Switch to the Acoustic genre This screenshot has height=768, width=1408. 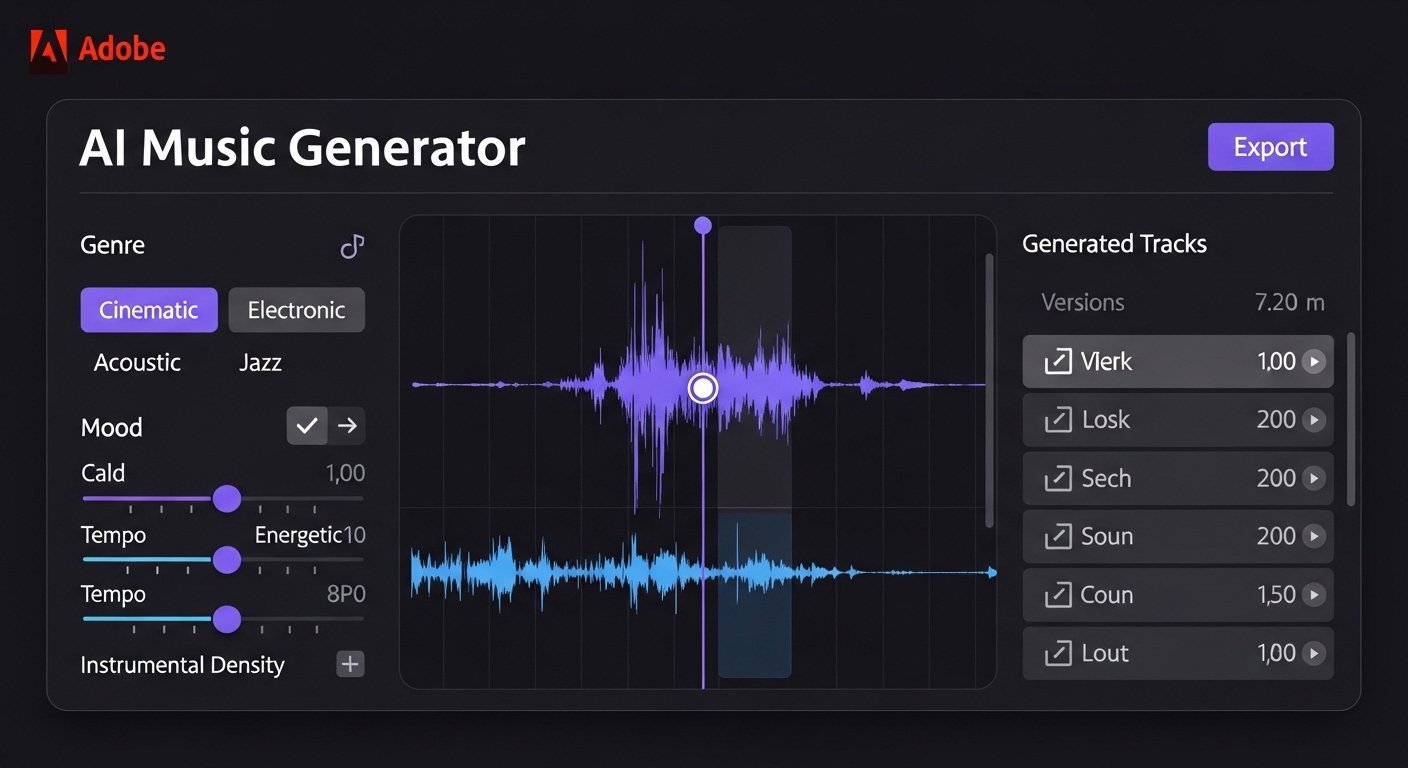[136, 362]
